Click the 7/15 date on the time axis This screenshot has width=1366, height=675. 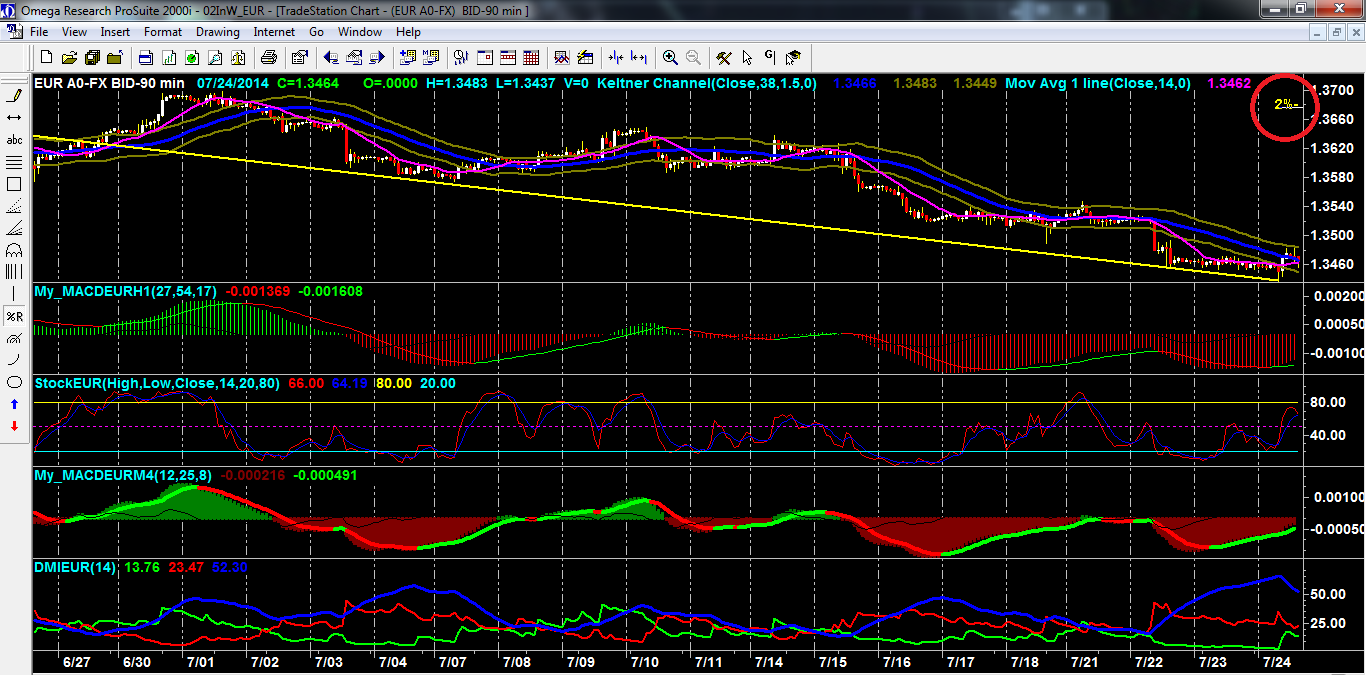pyautogui.click(x=832, y=662)
